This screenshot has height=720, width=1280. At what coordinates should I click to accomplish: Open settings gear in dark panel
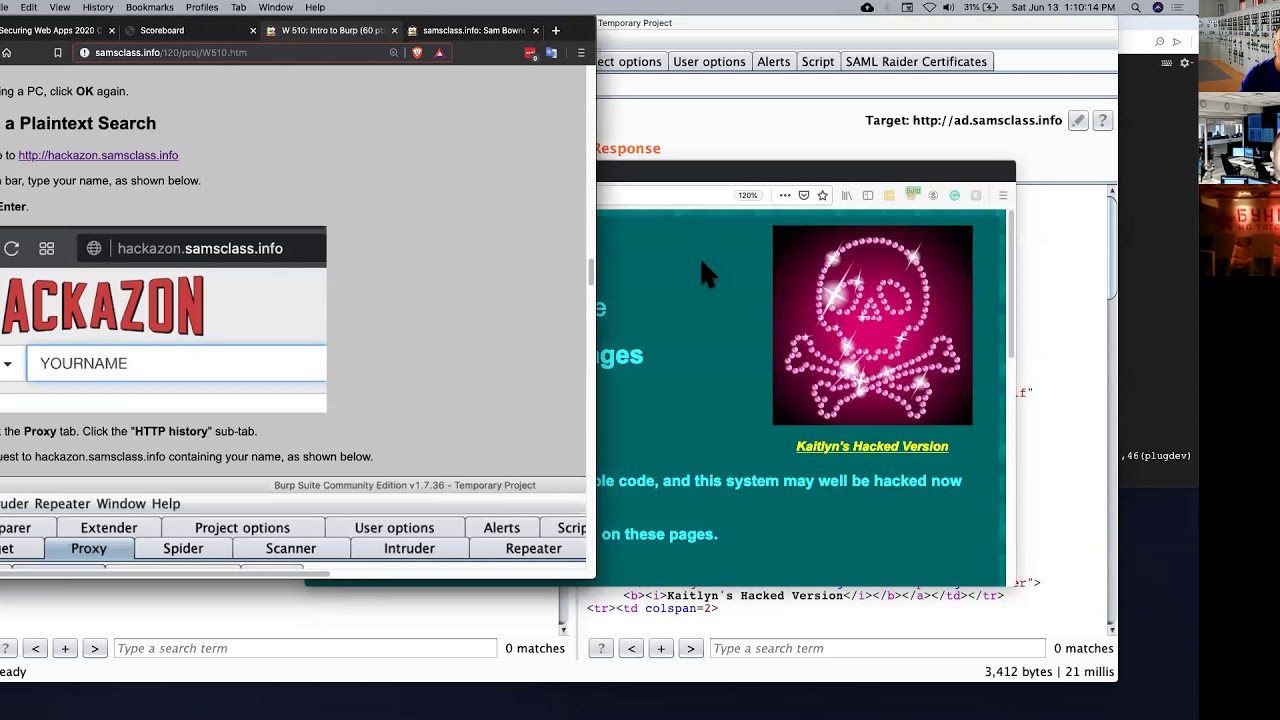point(1186,63)
